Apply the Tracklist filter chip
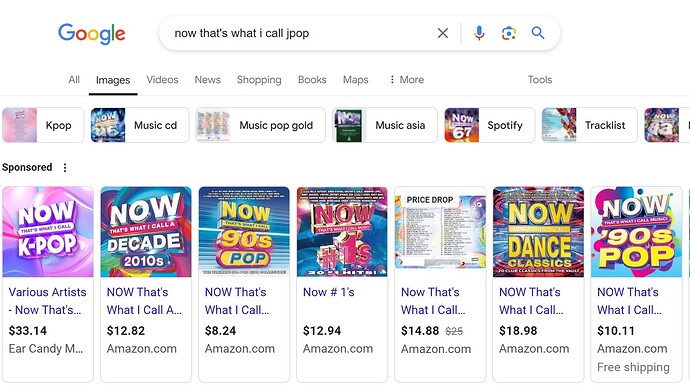Screen dimensions: 690x392 589,125
